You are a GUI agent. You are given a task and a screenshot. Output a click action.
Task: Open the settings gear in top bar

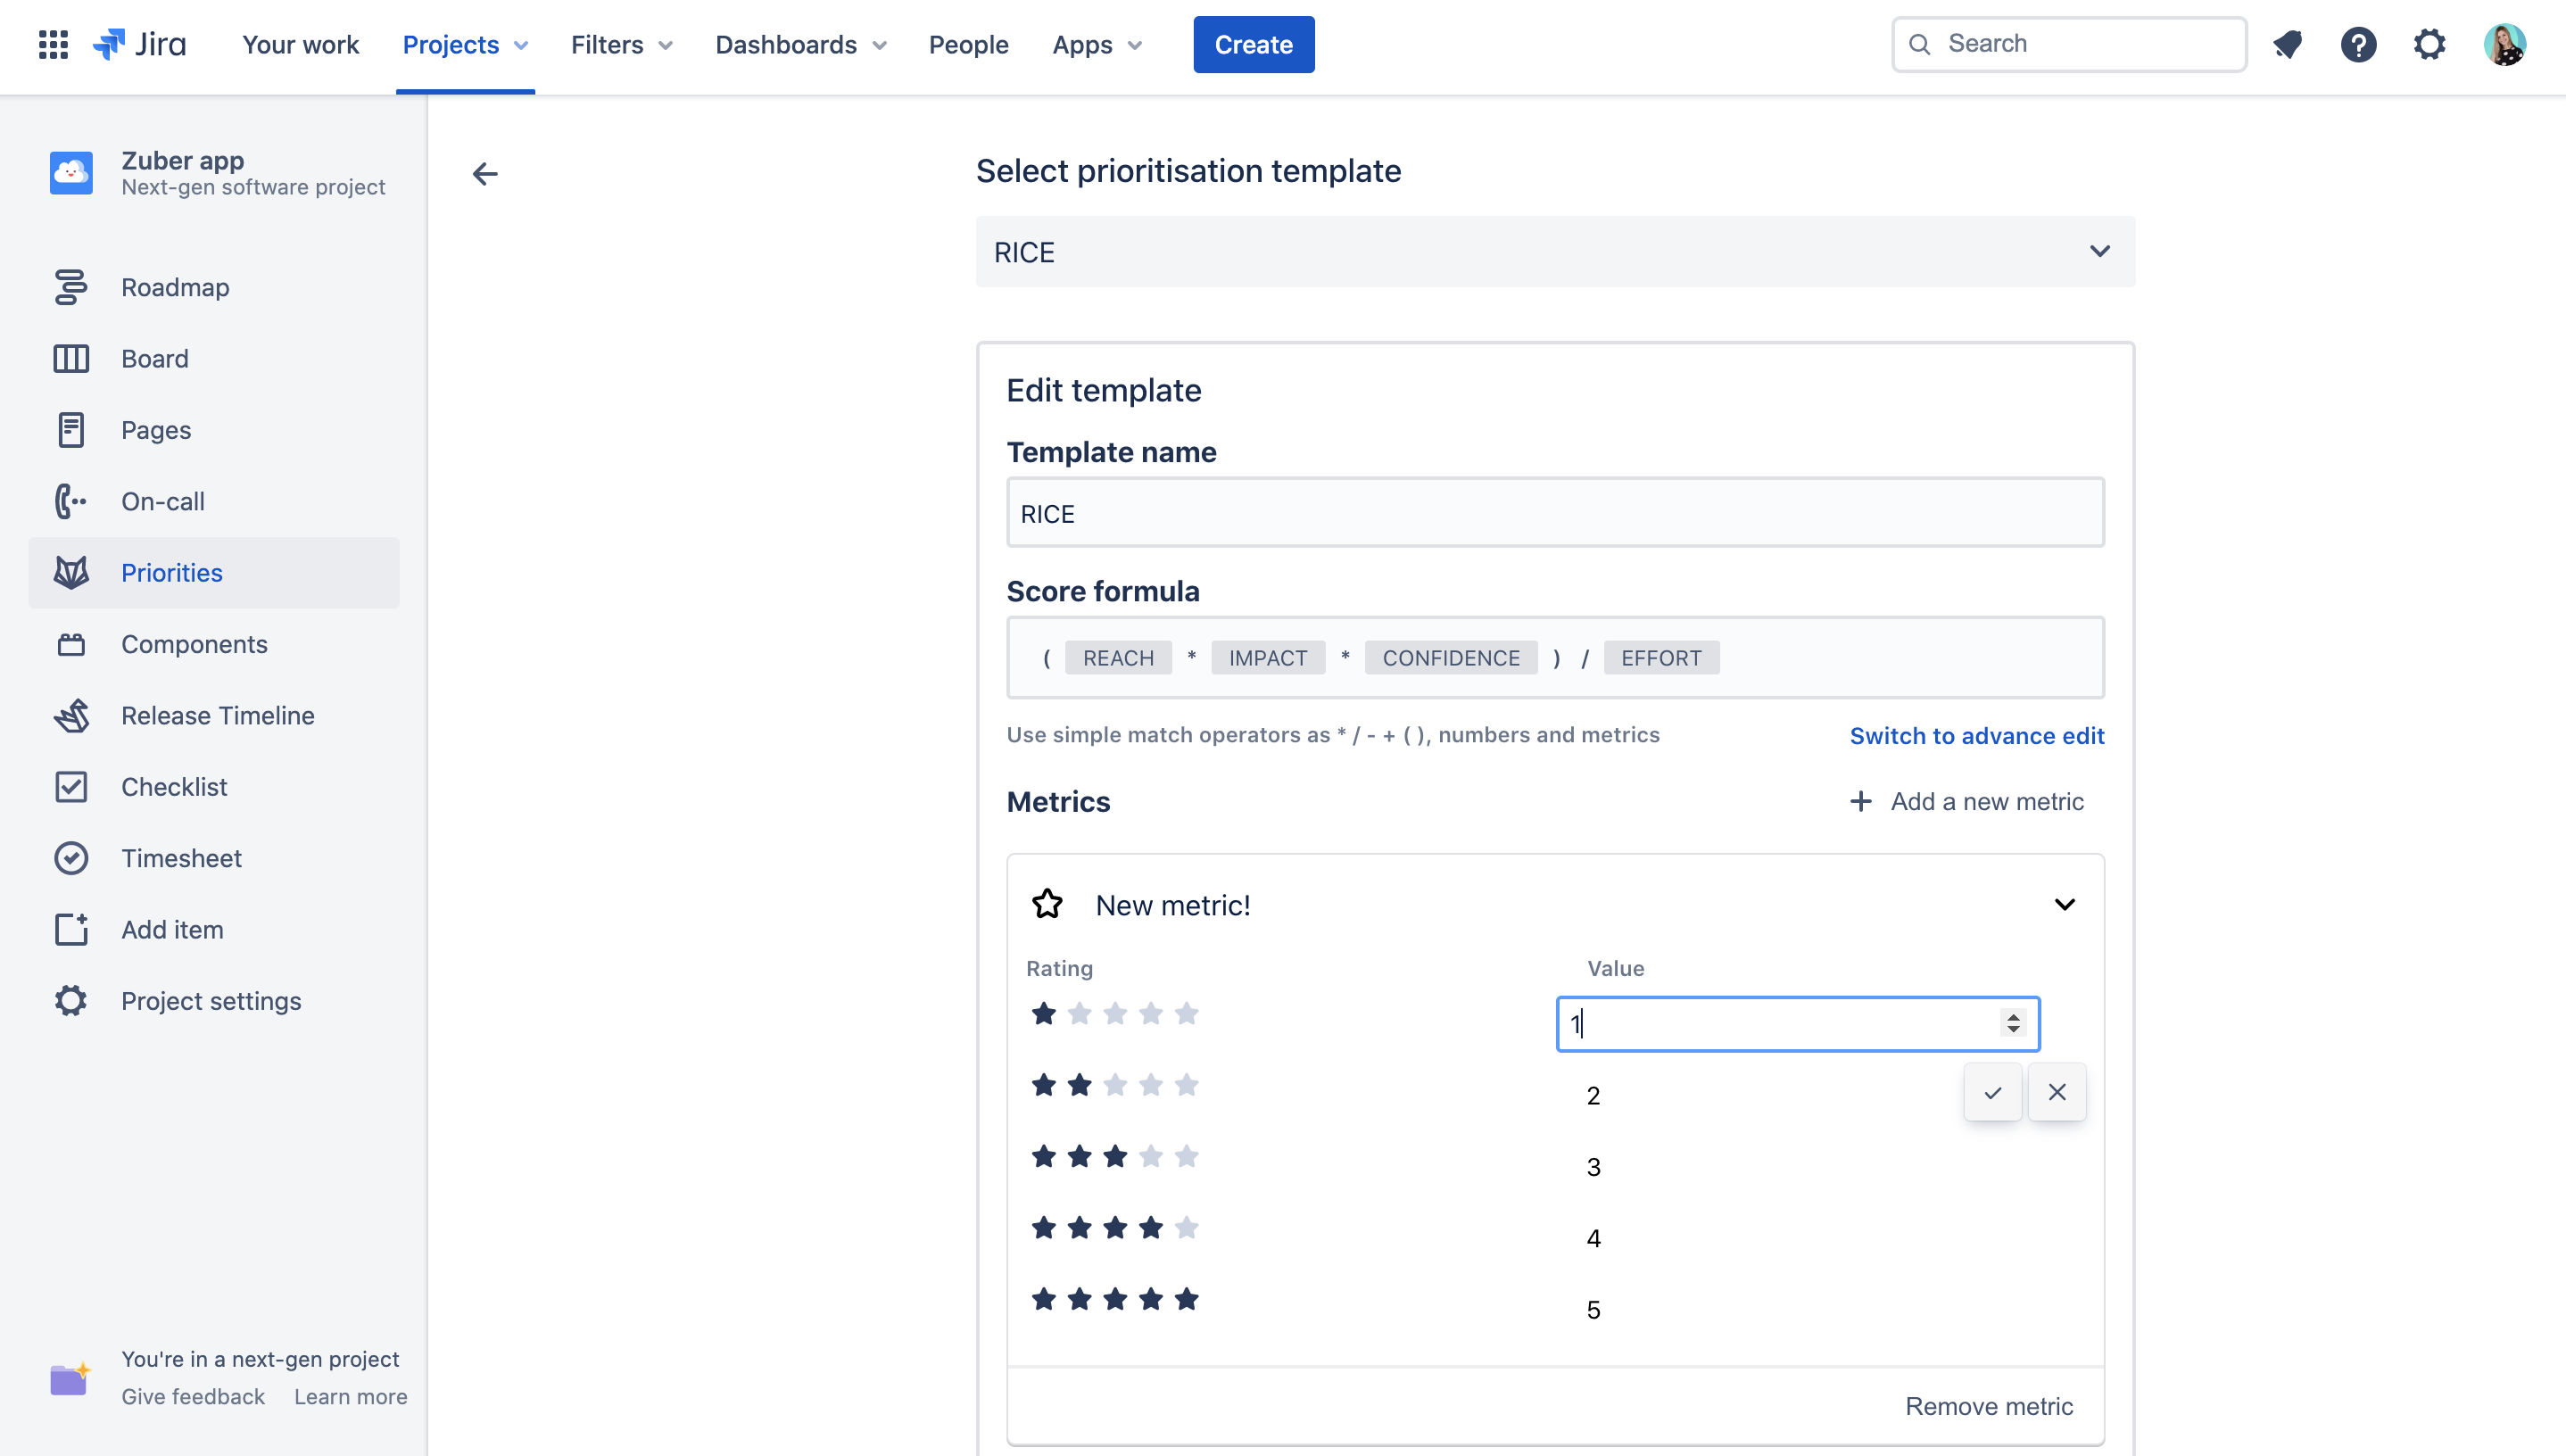[2429, 44]
